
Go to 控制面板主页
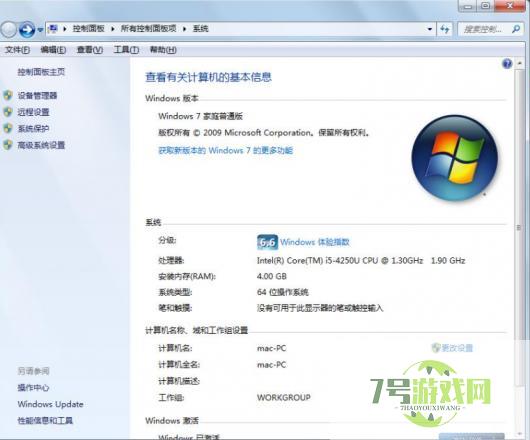41,72
